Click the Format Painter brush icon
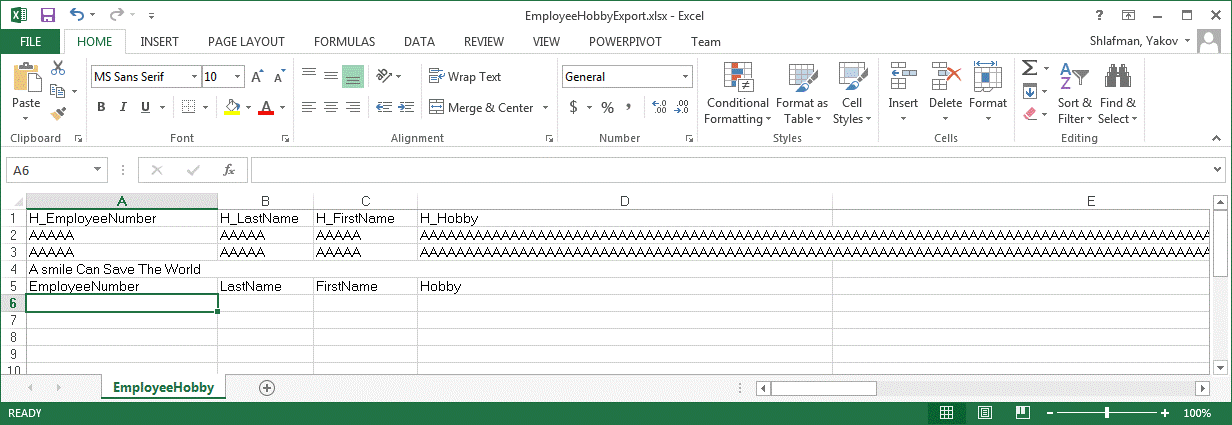Image resolution: width=1232 pixels, height=425 pixels. (58, 113)
